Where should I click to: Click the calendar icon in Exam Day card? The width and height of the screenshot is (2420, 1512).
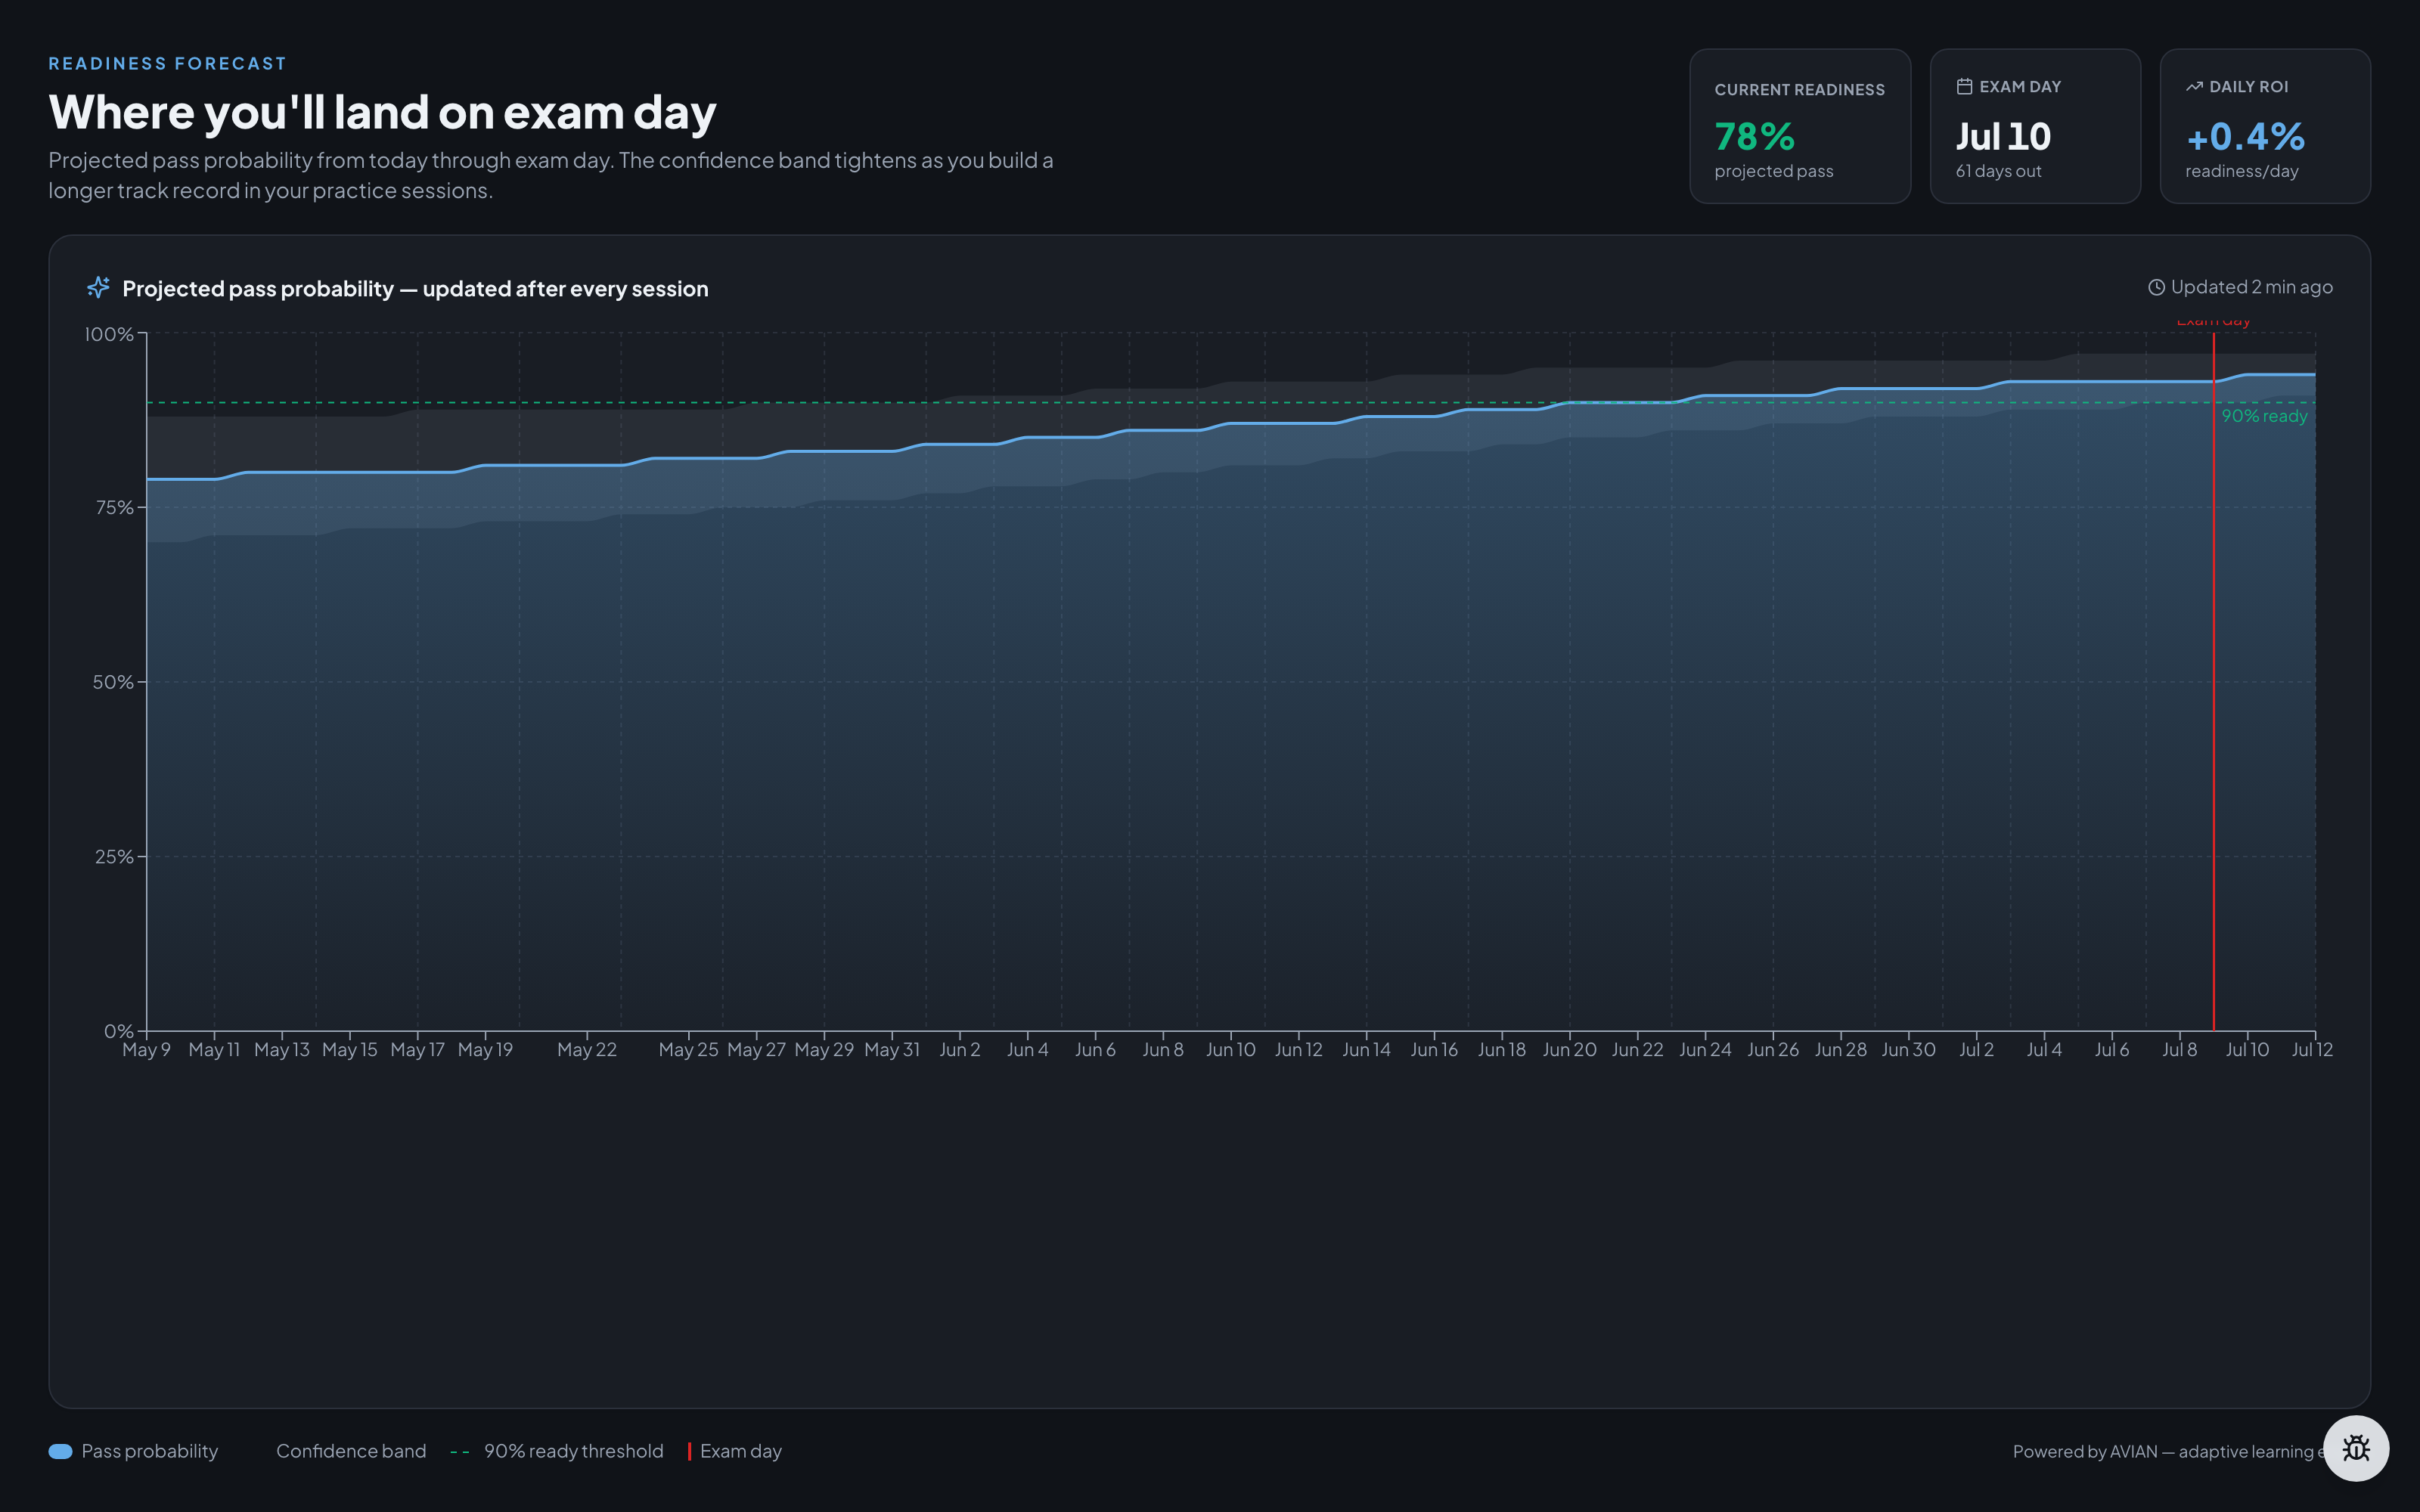(1964, 87)
